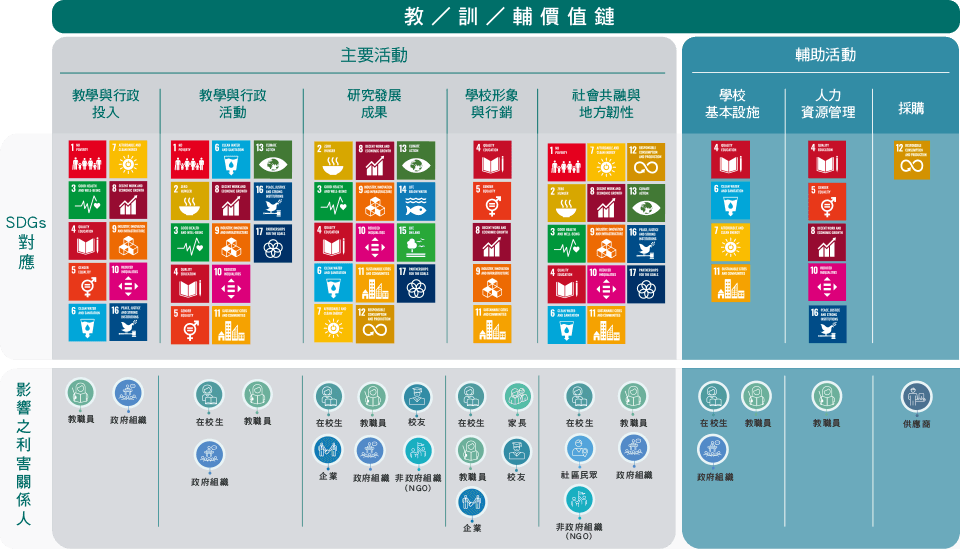Select SDG 7 icon under 教學與行政投入
960x549 pixels.
point(128,159)
